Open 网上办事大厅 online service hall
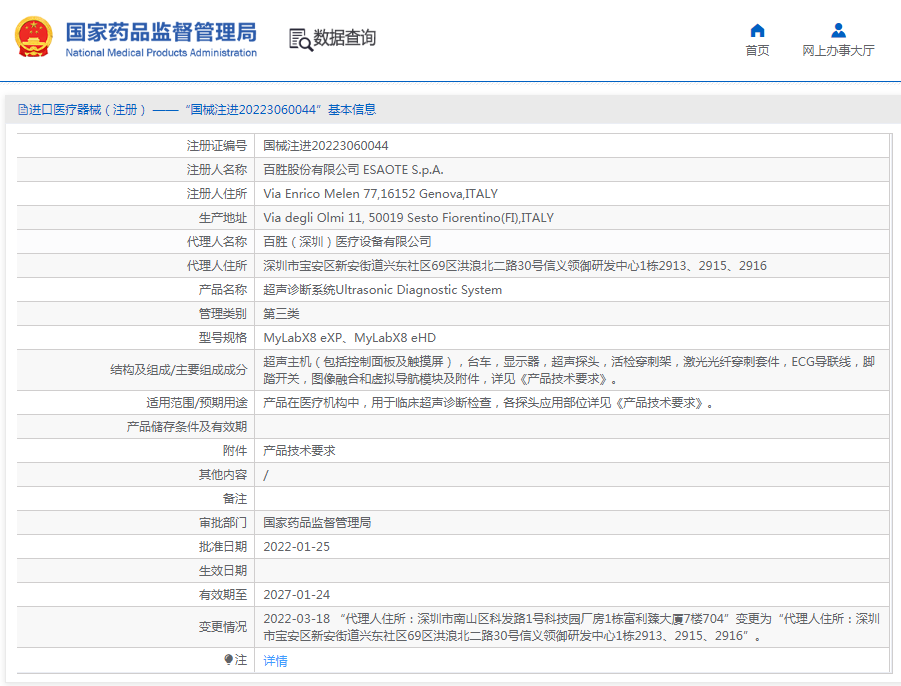901x686 pixels. [x=838, y=51]
